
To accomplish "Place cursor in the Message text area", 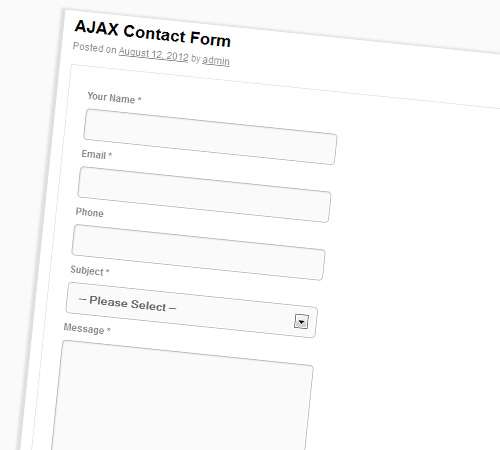I will click(x=182, y=397).
